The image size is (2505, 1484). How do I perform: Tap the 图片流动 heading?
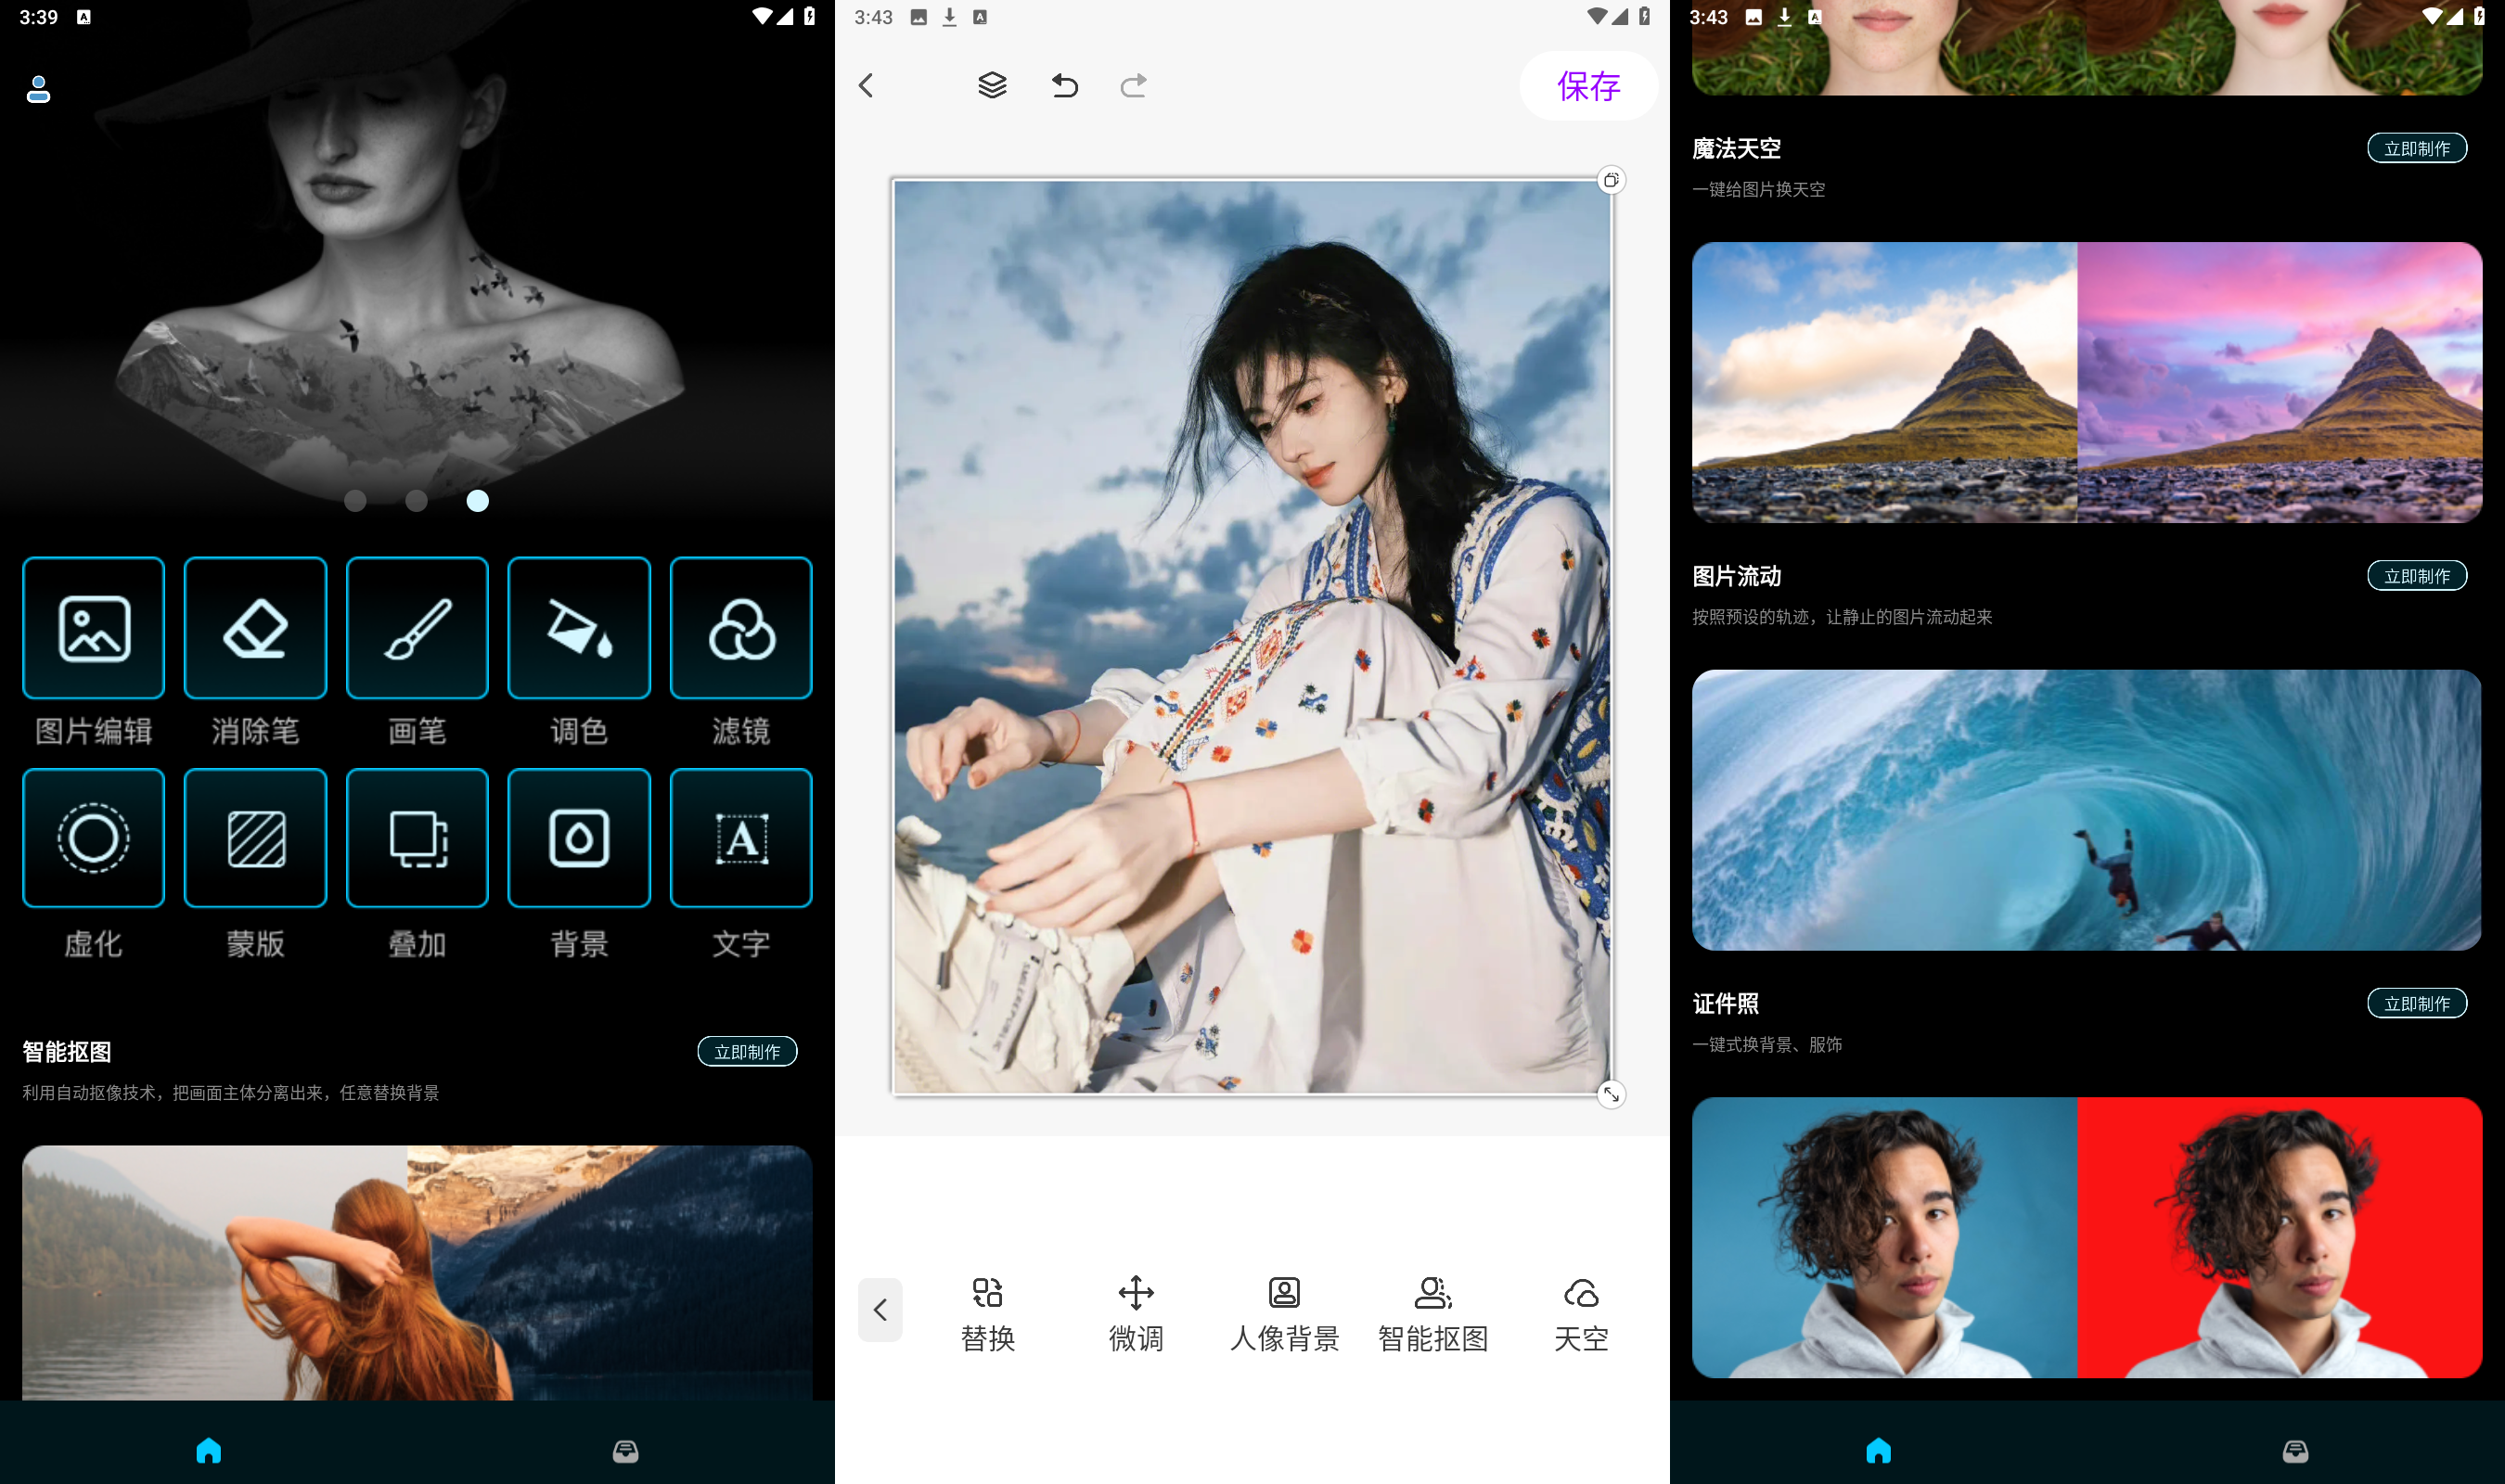pos(1737,577)
